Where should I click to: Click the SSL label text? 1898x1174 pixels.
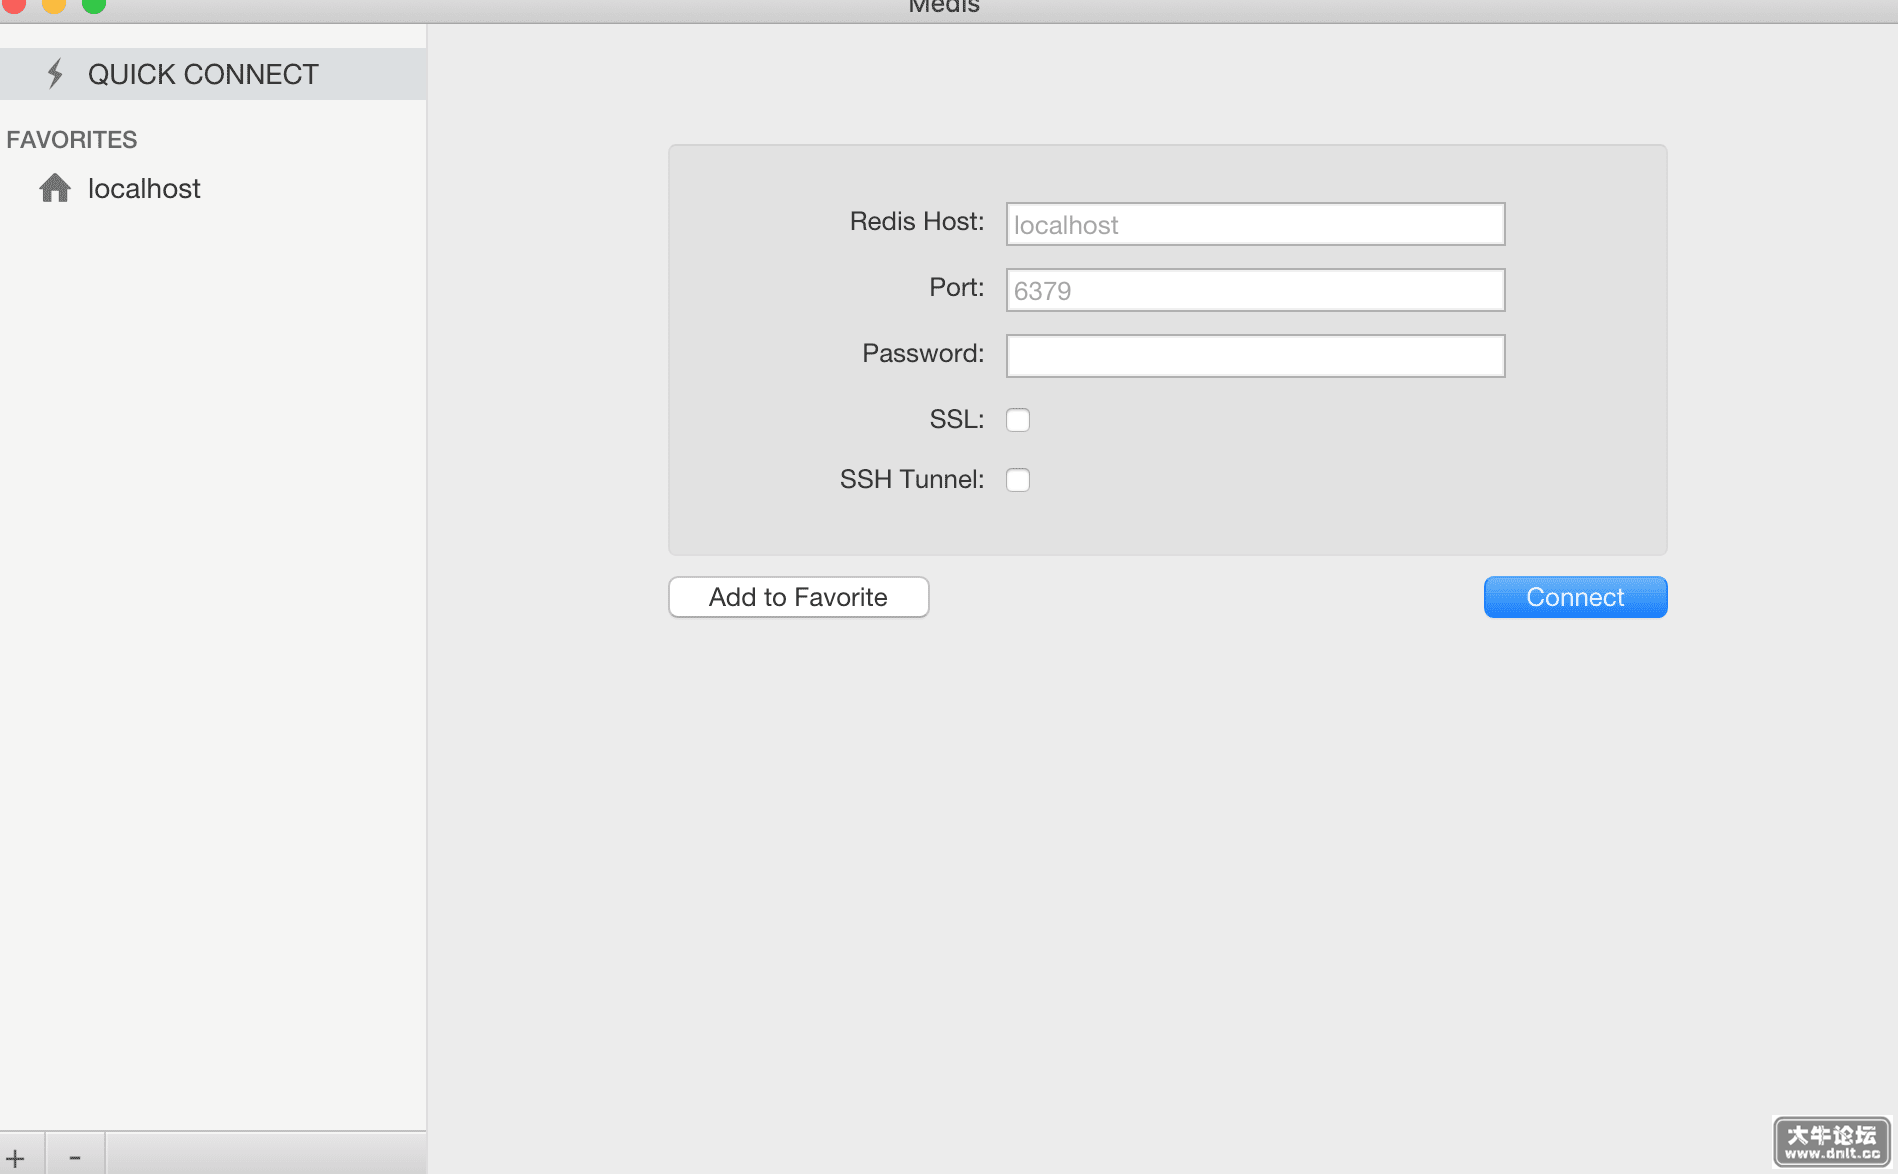coord(957,419)
